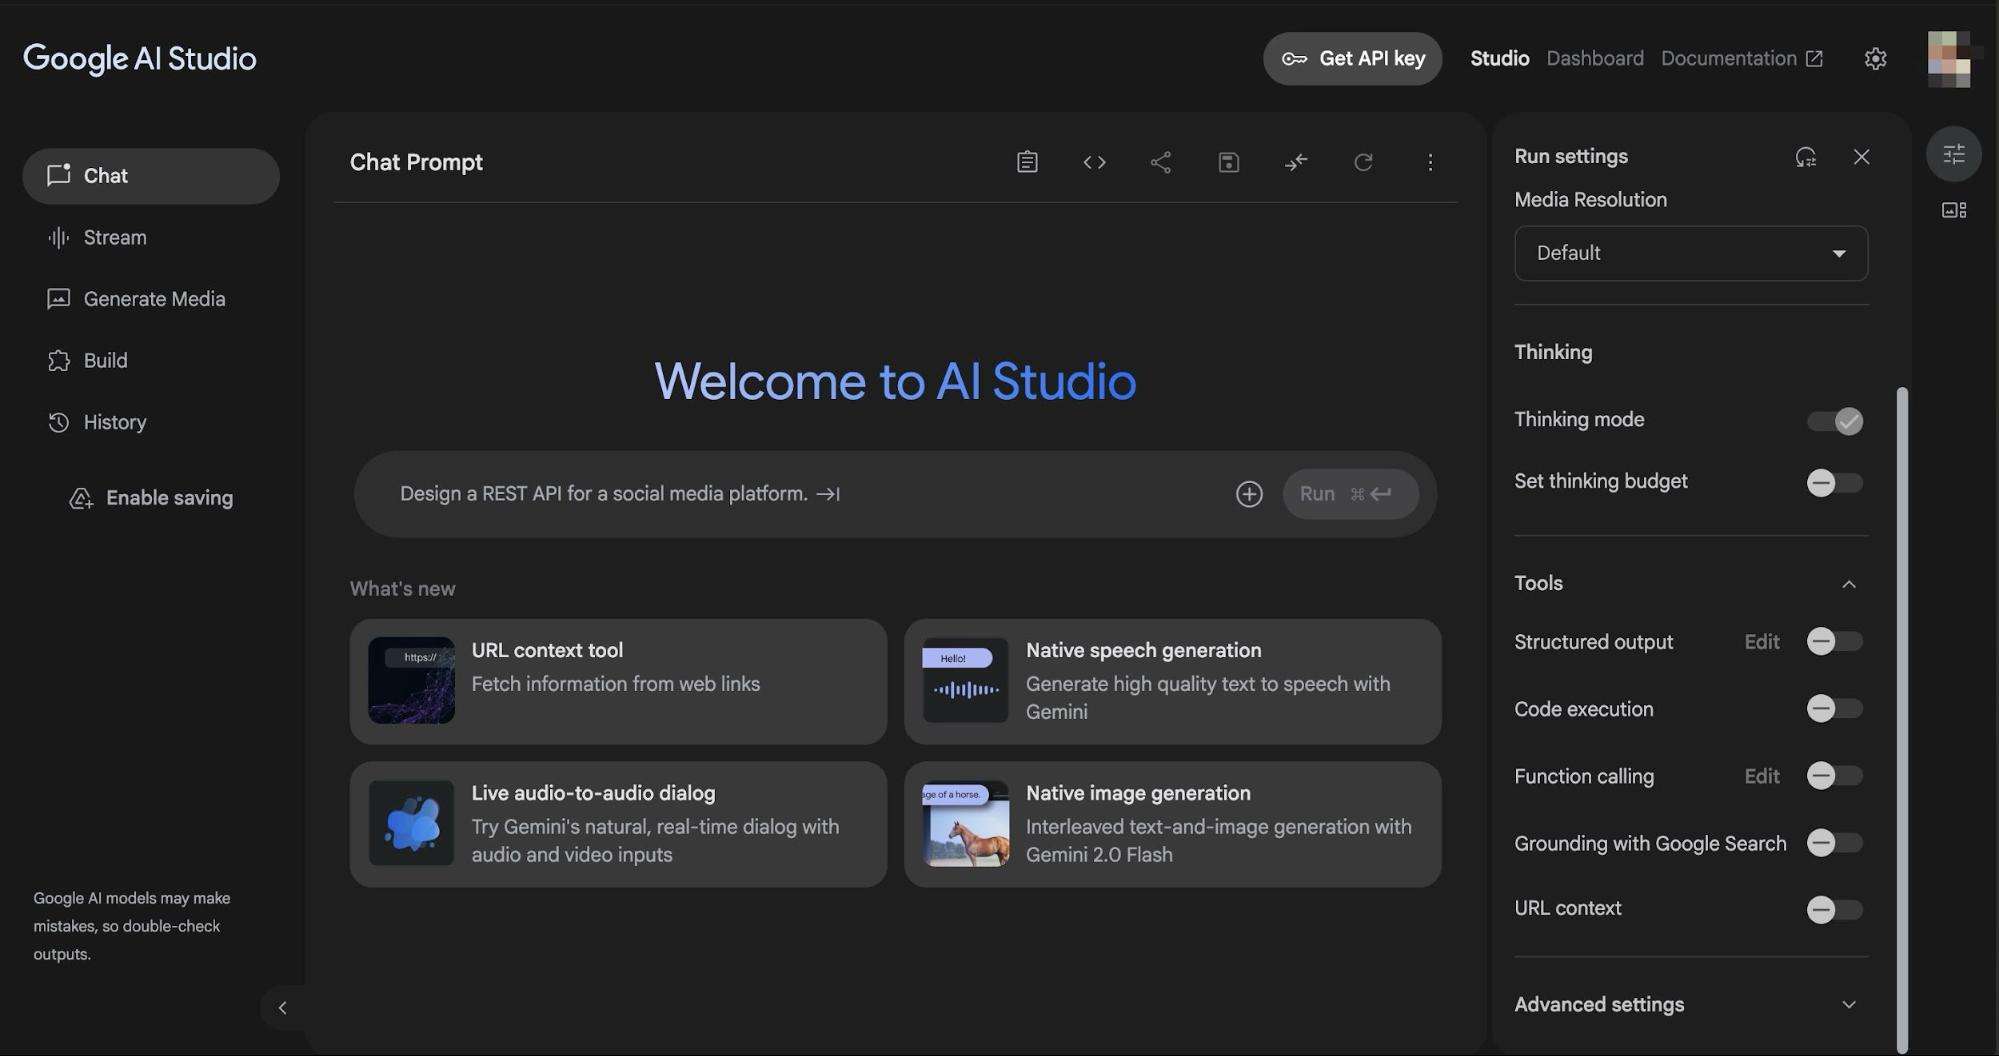This screenshot has height=1056, width=1999.
Task: Click the tab arrow after prompt suggestion
Action: coord(828,494)
